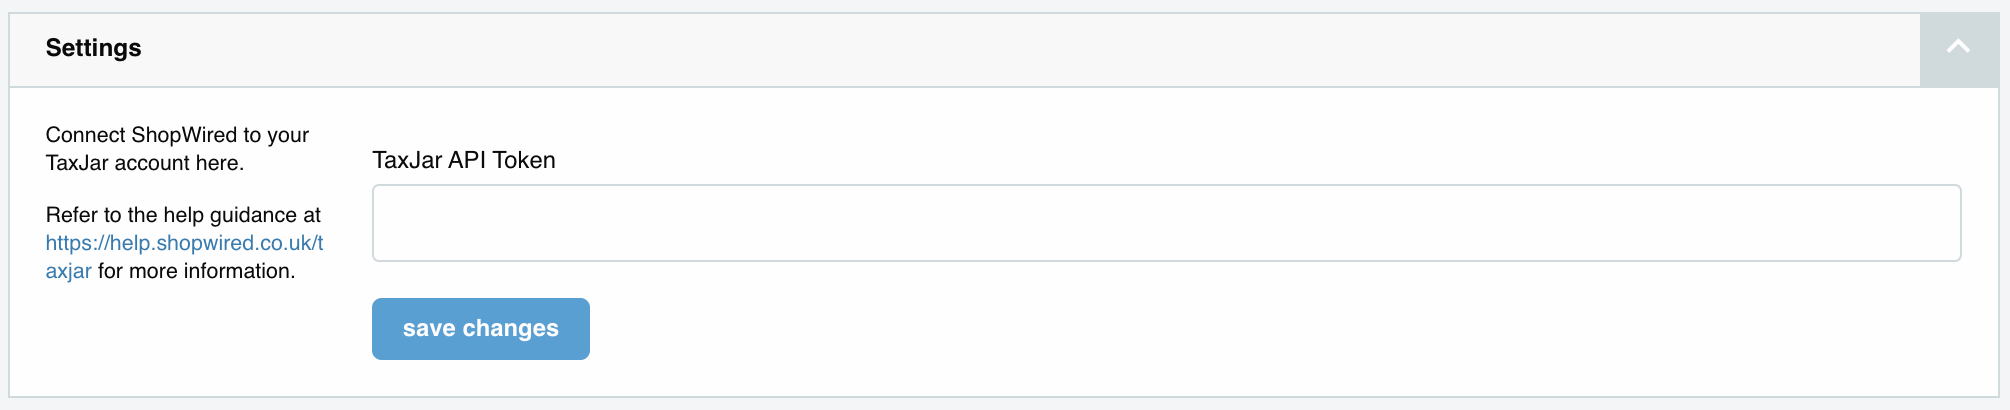This screenshot has height=410, width=2010.
Task: Click the save changes button
Action: click(480, 329)
